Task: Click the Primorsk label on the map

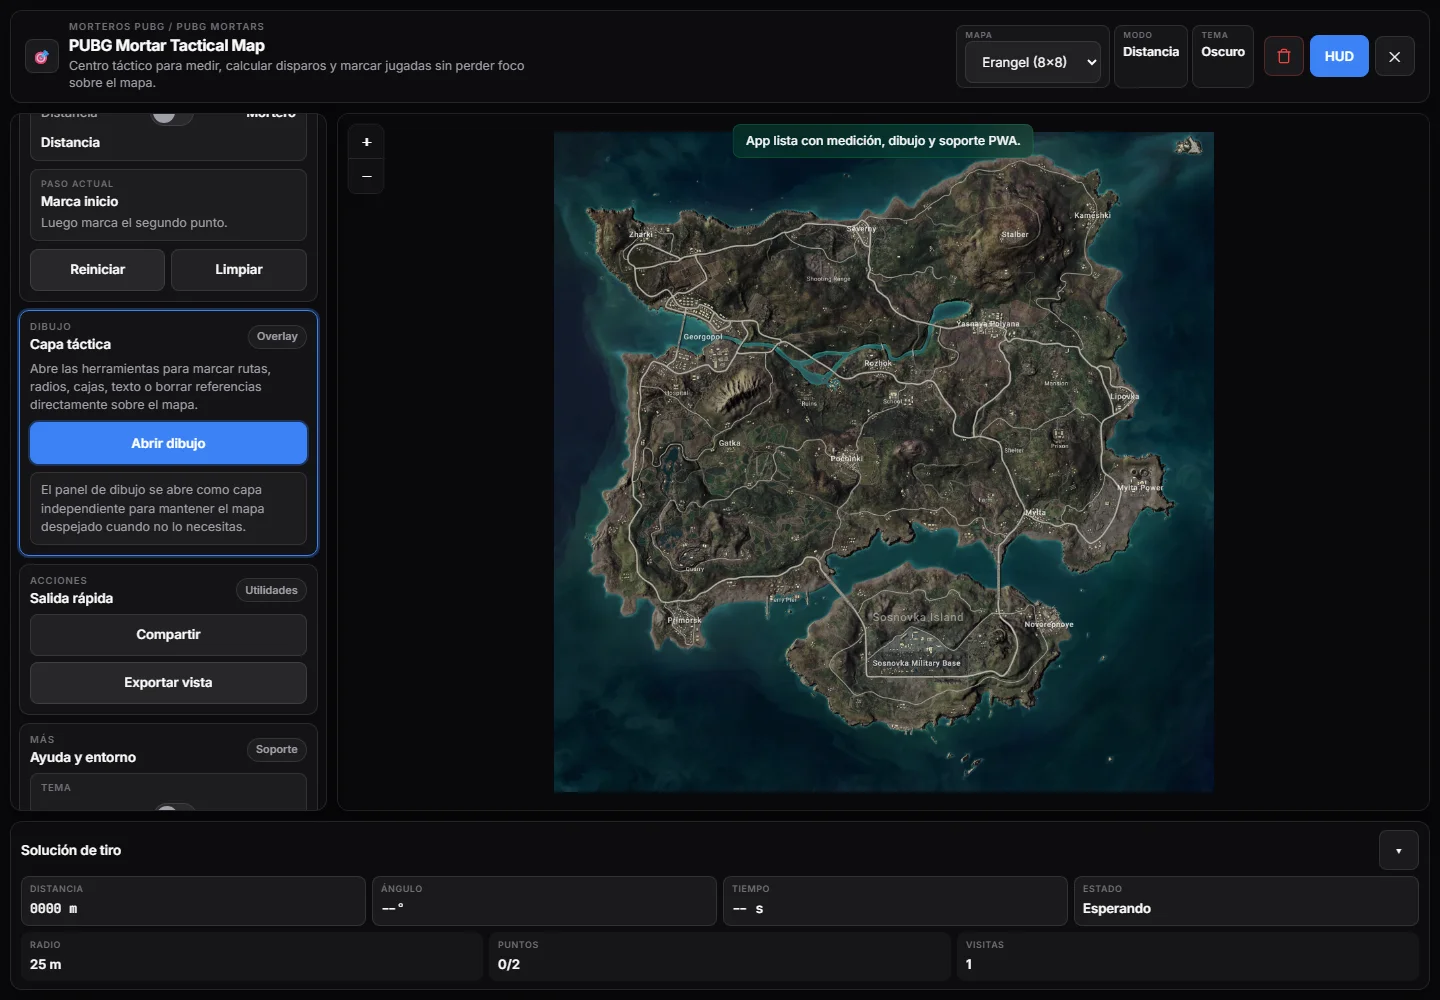Action: 685,621
